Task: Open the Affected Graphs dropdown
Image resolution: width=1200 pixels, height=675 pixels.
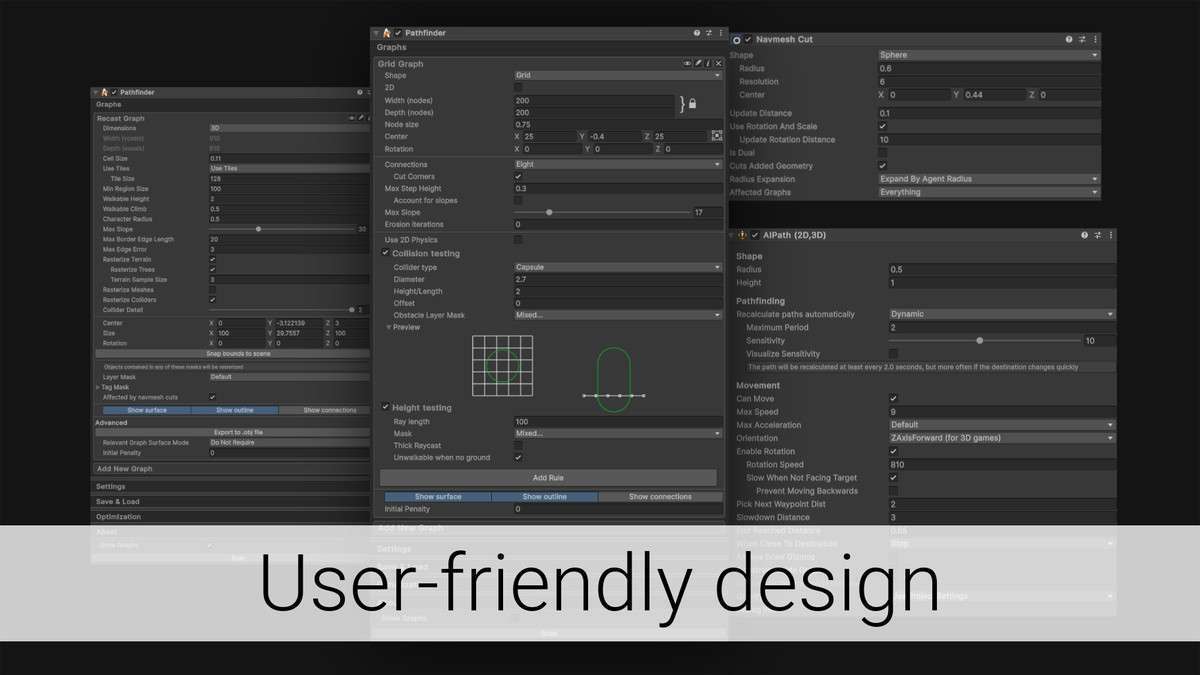Action: pyautogui.click(x=988, y=192)
